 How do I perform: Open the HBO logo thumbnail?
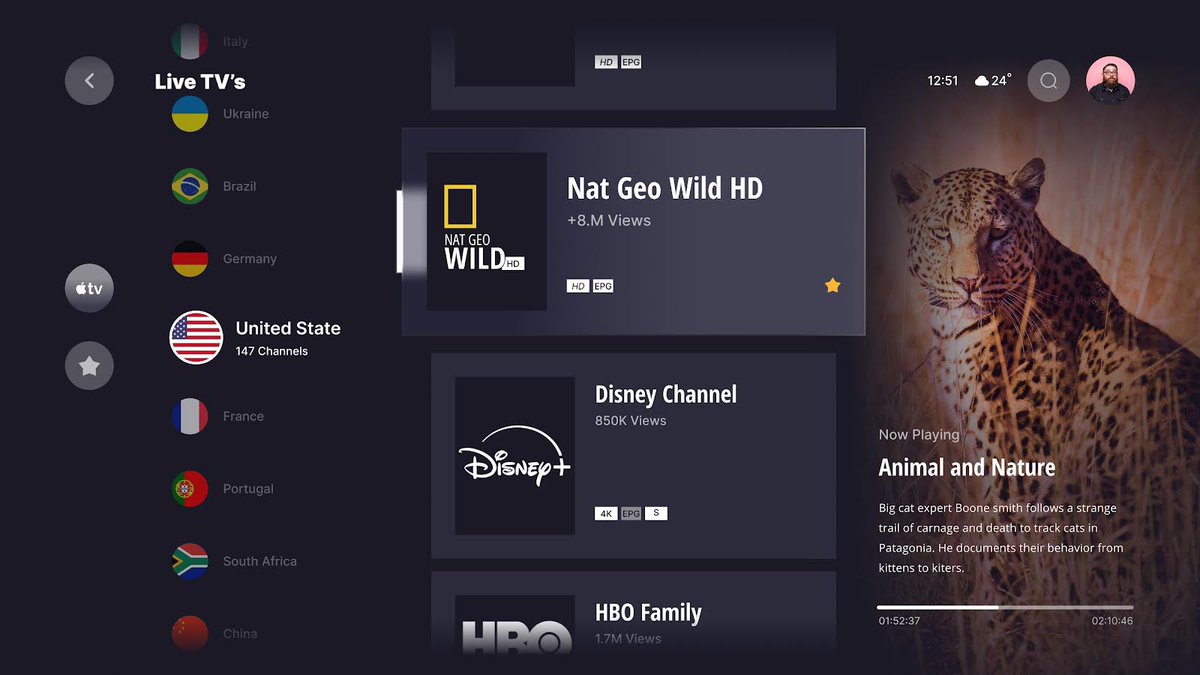[x=515, y=625]
